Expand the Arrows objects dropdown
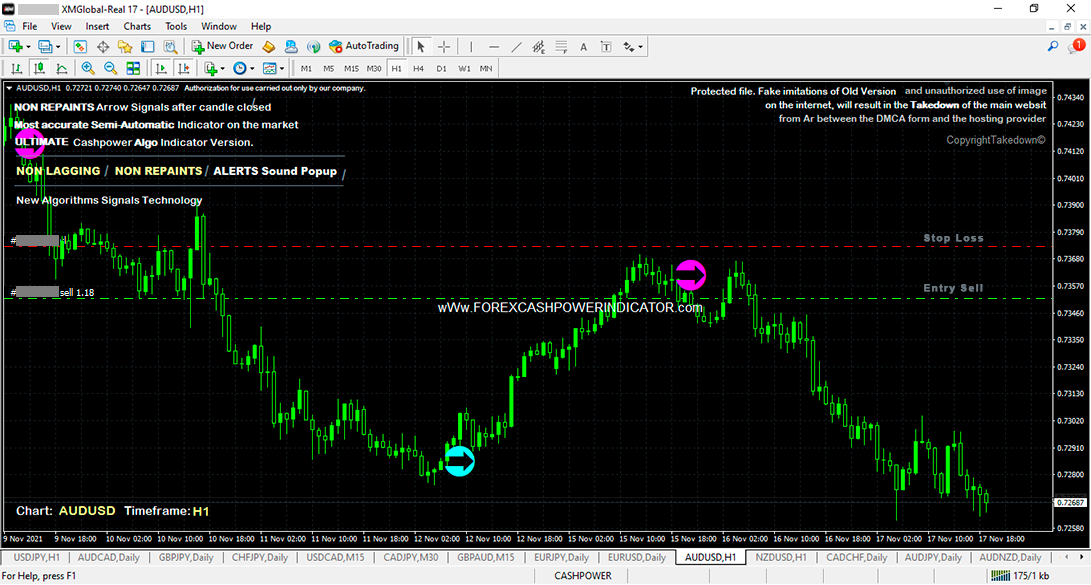The image size is (1091, 585). click(x=640, y=47)
